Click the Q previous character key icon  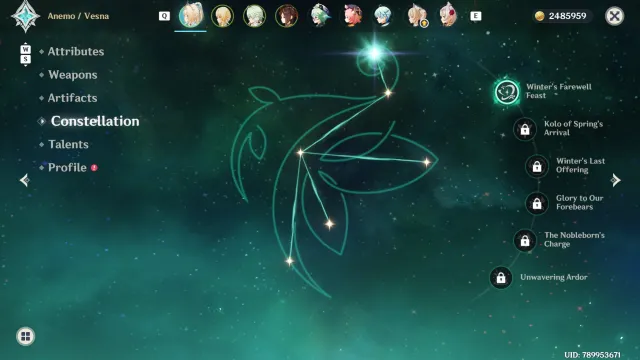click(164, 16)
